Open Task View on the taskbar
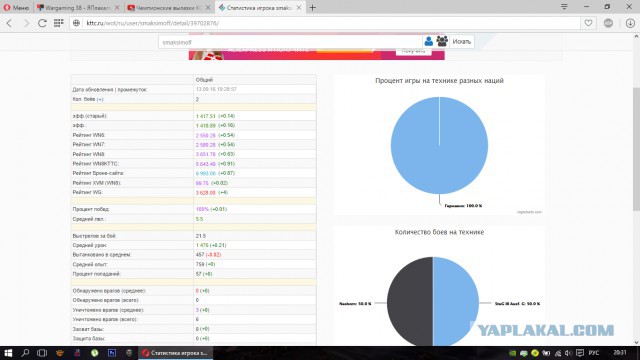 tap(42, 353)
